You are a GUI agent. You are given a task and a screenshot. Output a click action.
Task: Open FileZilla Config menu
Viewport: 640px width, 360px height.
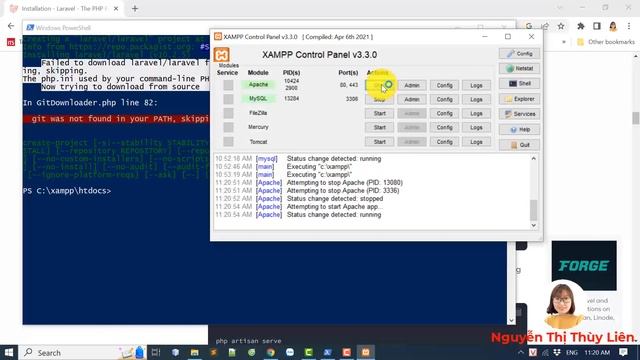click(444, 113)
